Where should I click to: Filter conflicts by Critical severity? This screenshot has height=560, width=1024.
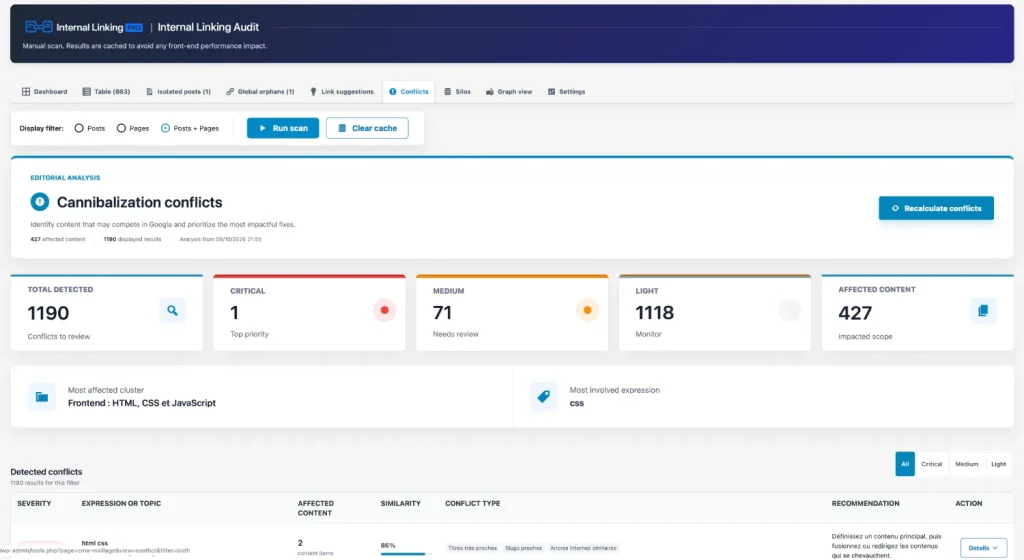[x=931, y=464]
